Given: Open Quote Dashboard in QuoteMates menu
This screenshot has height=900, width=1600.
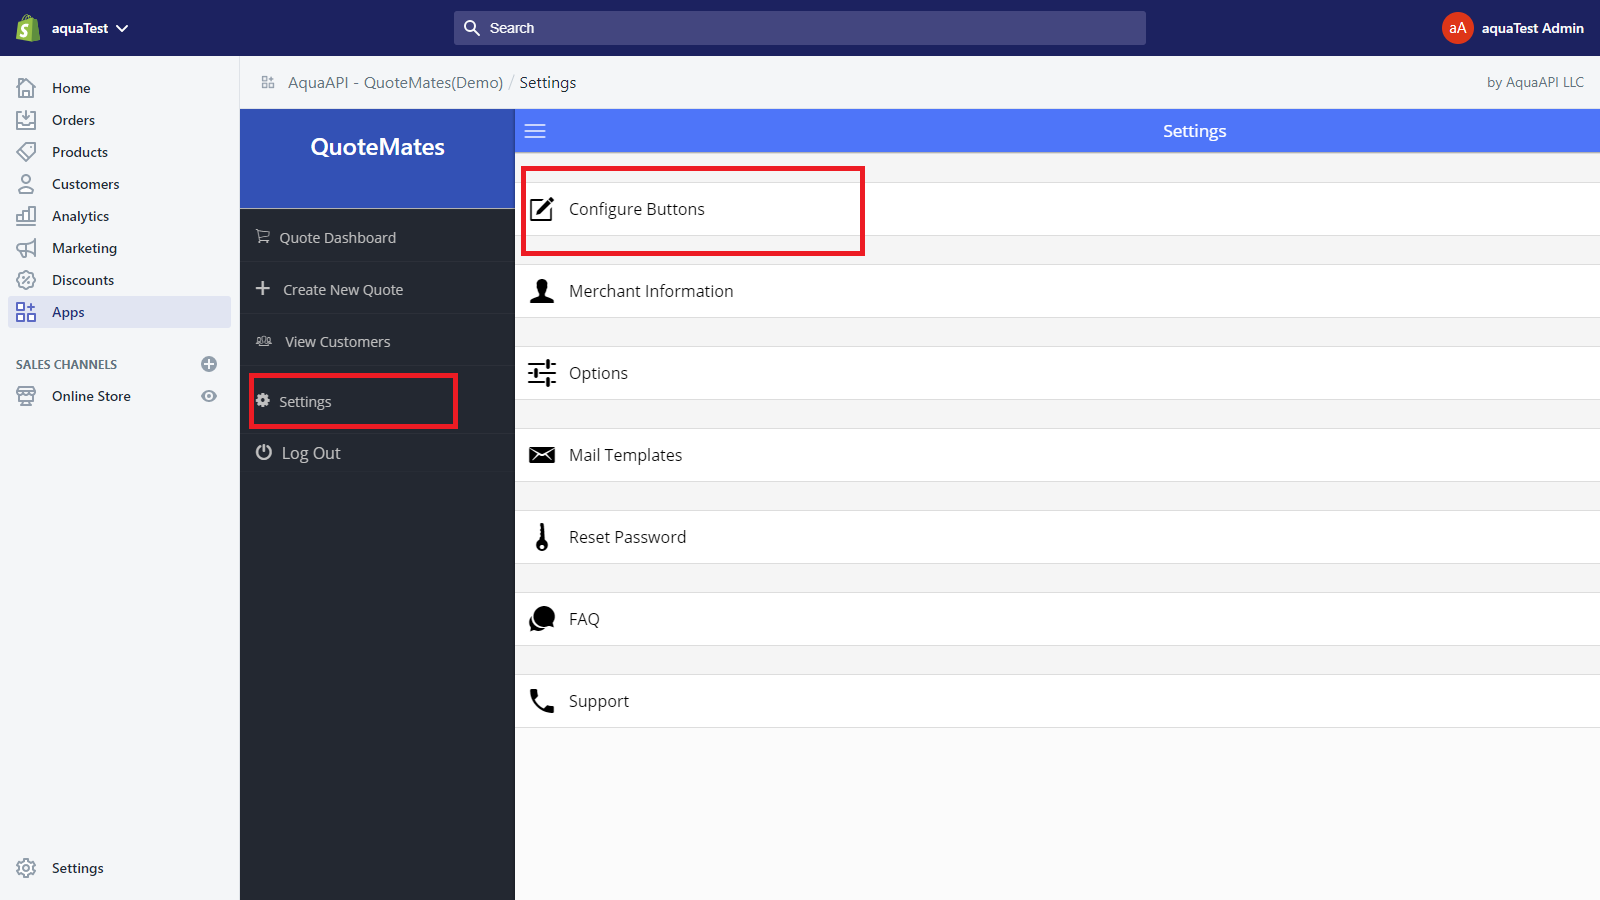Looking at the screenshot, I should [x=377, y=237].
